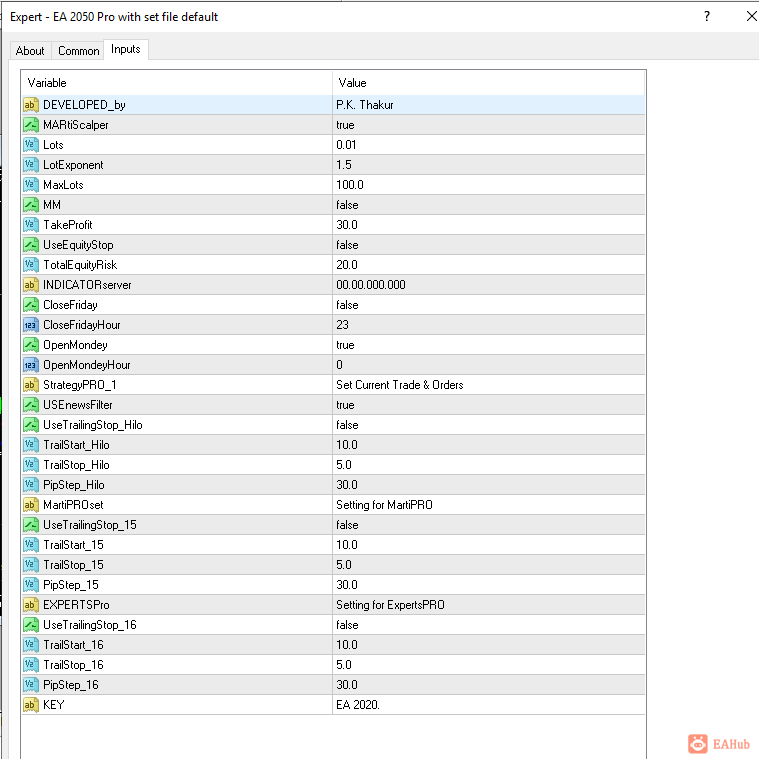The height and width of the screenshot is (759, 759).
Task: Edit MaxLots value 100.0
Action: [488, 185]
